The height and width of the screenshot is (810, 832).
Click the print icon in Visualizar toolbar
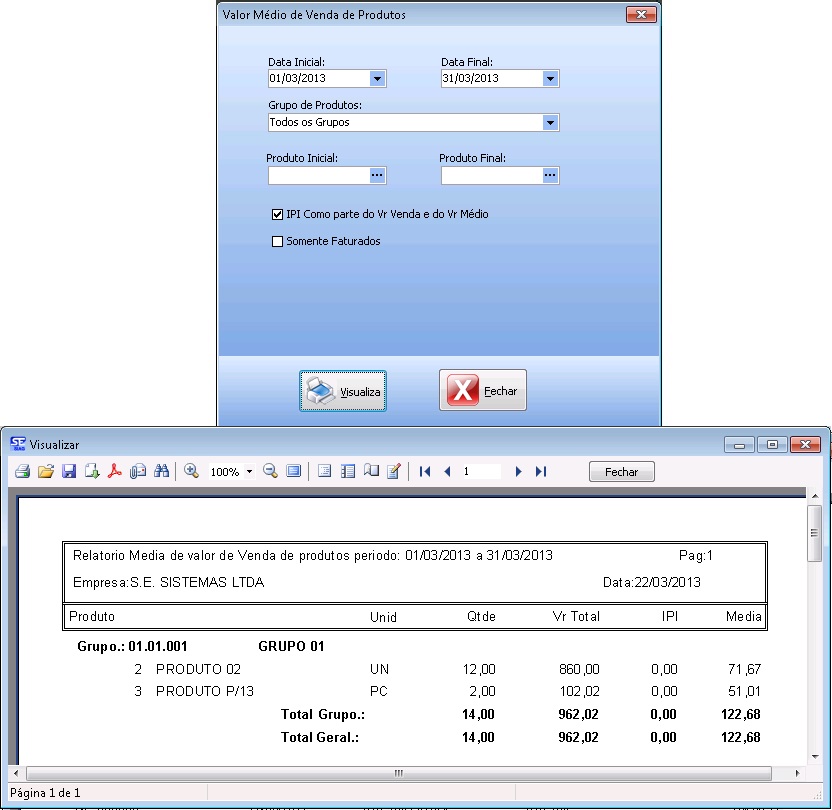[x=22, y=472]
